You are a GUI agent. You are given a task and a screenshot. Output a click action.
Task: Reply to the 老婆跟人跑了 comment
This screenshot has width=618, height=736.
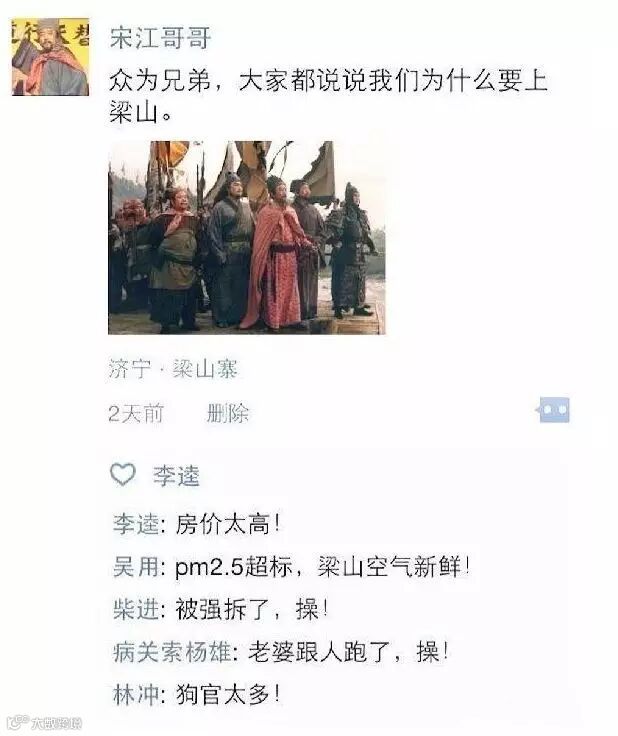[x=348, y=652]
